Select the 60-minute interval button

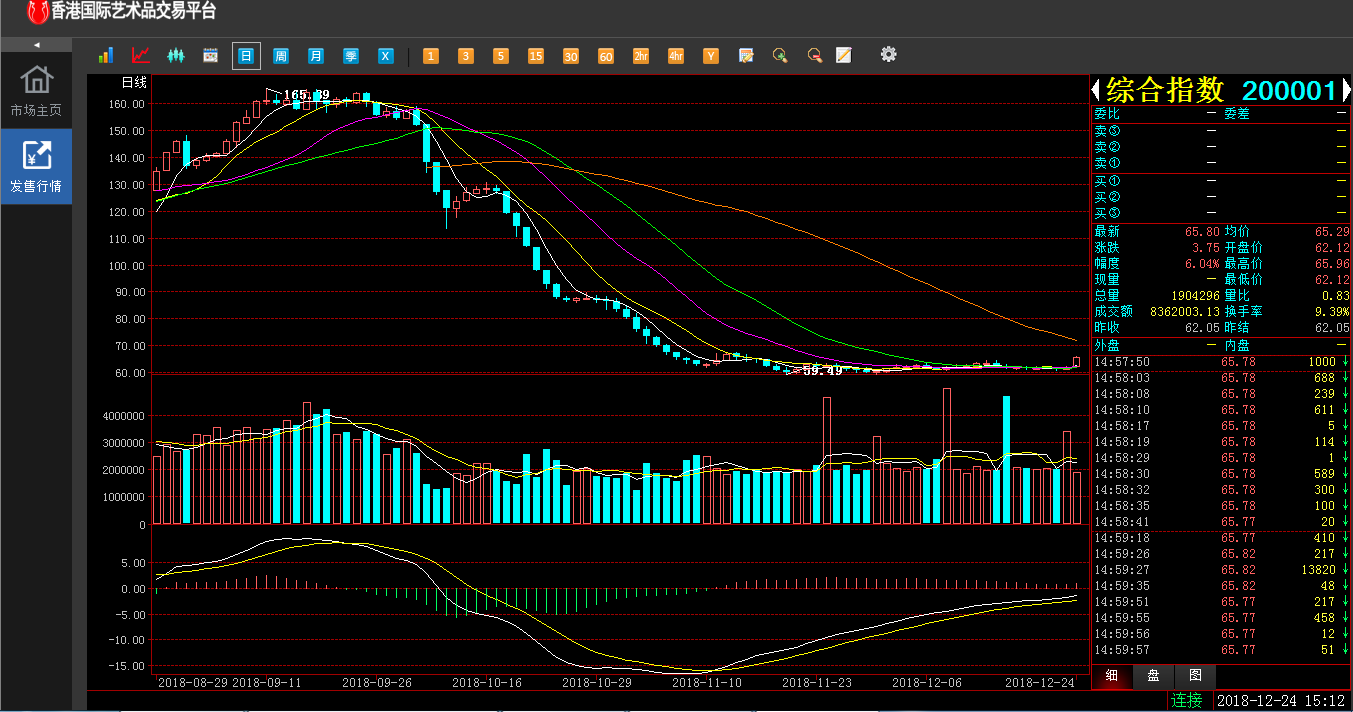click(x=606, y=56)
